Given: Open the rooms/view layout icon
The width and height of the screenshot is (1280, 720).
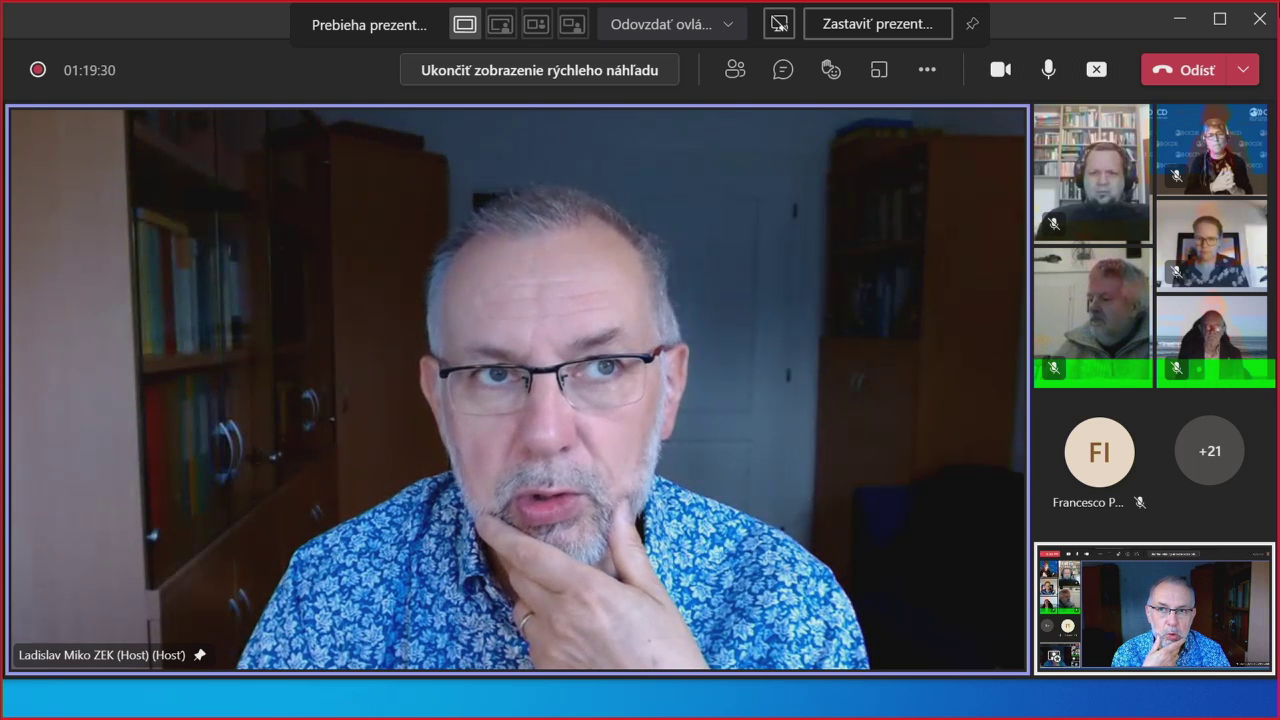Looking at the screenshot, I should coord(879,69).
